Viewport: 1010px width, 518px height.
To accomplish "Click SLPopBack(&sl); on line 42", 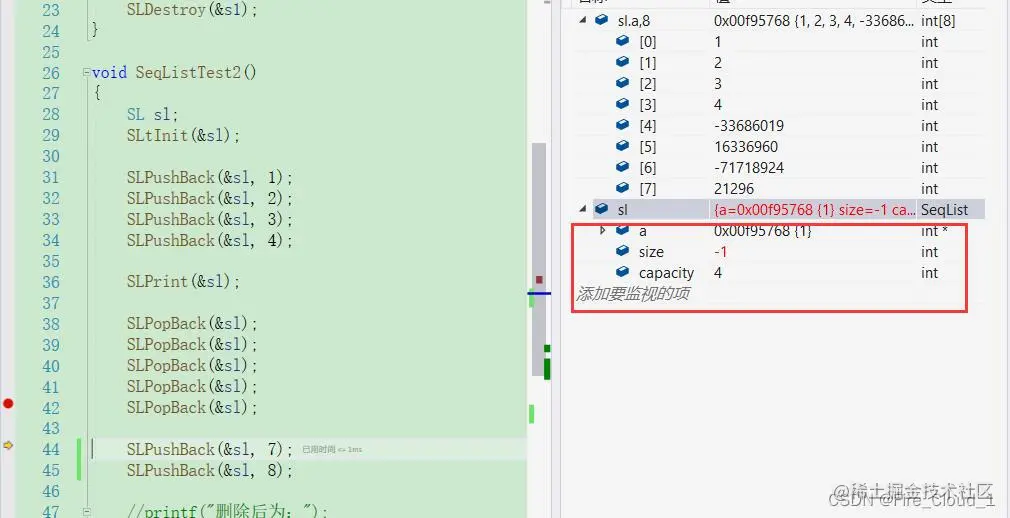I will point(192,407).
